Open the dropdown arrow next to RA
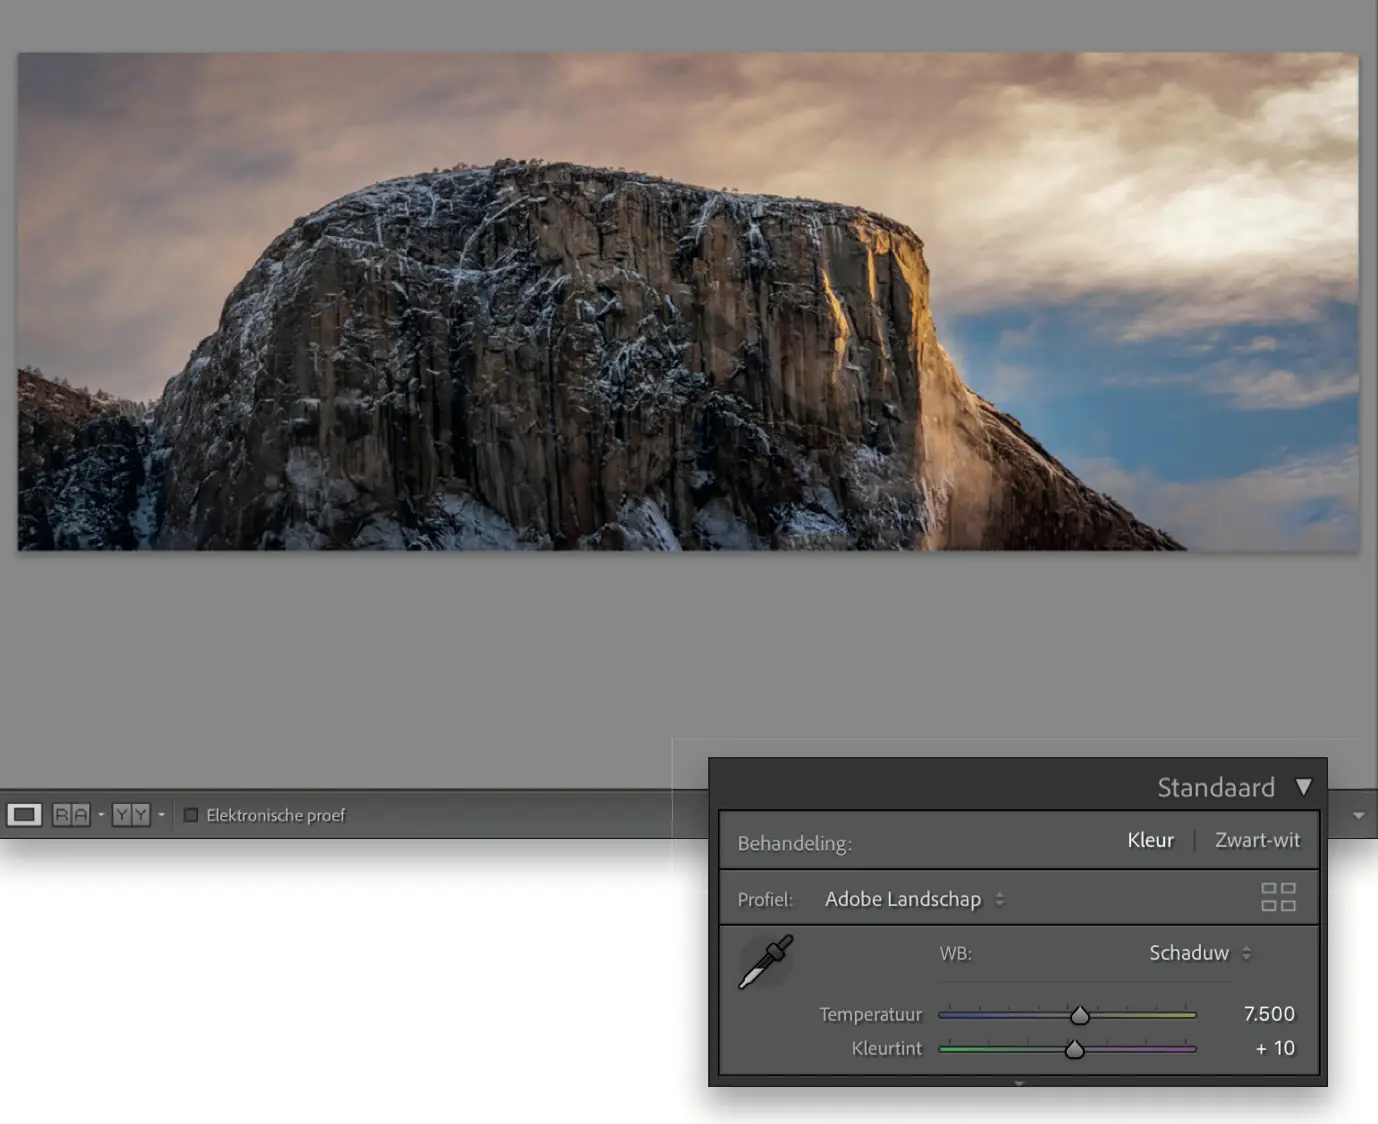1378x1124 pixels. coord(101,815)
